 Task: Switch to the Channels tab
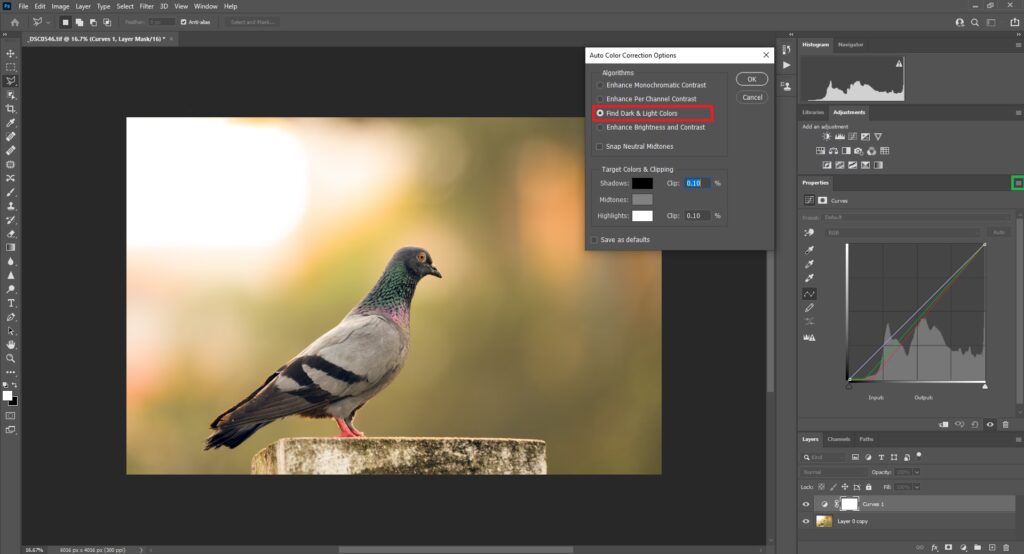(838, 439)
